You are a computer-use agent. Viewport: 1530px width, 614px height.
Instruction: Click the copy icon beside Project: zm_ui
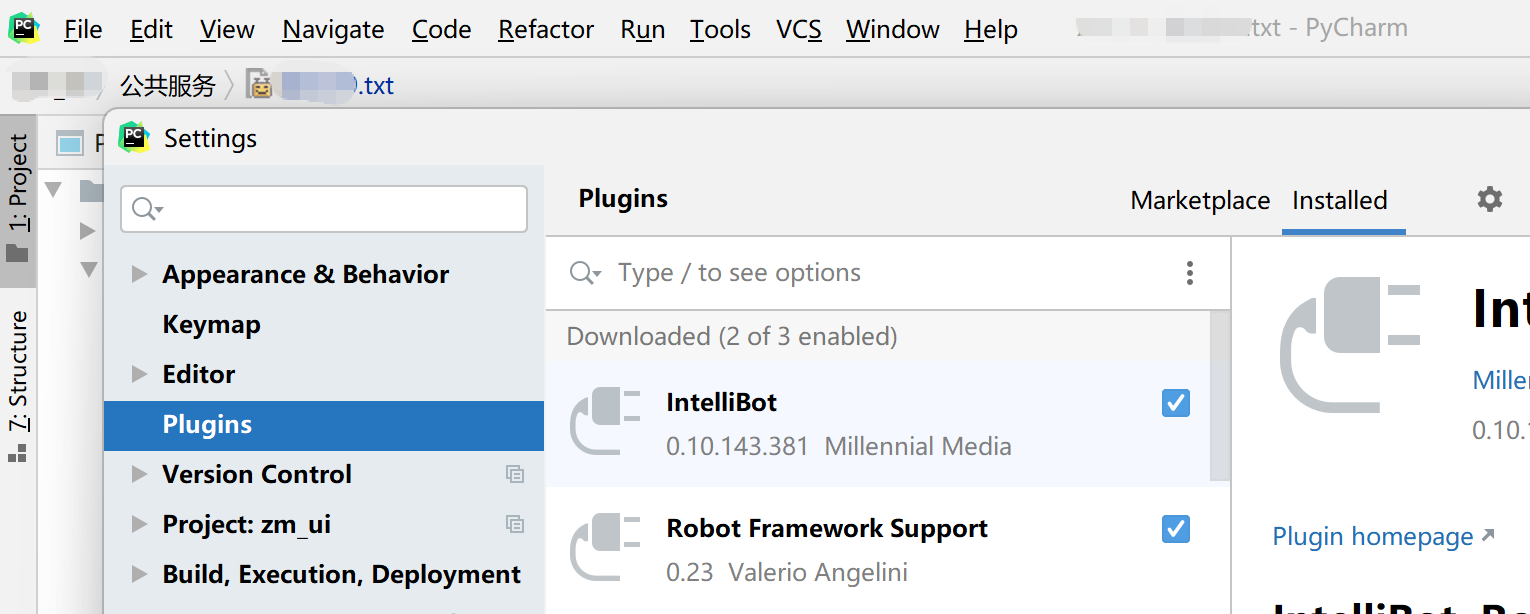click(515, 524)
